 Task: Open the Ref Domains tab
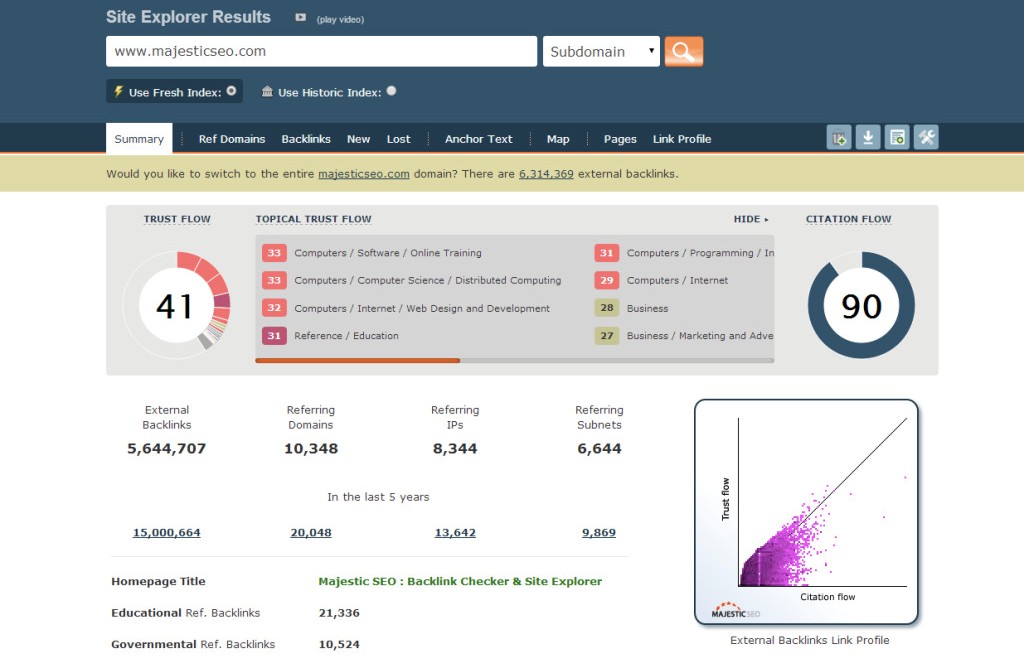232,139
